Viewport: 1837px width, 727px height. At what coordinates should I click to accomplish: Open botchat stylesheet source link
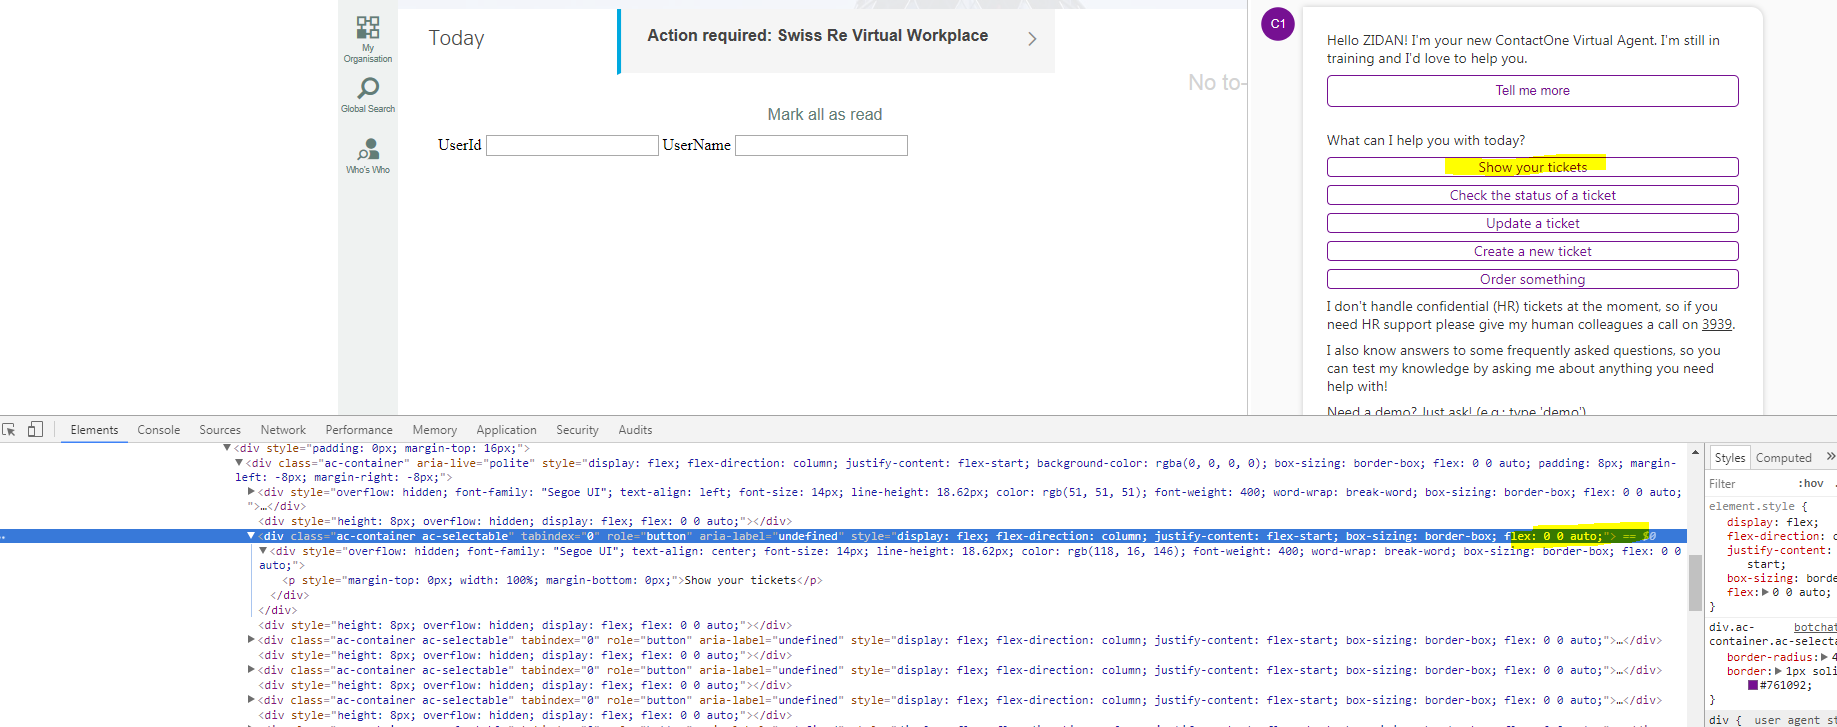point(1815,628)
